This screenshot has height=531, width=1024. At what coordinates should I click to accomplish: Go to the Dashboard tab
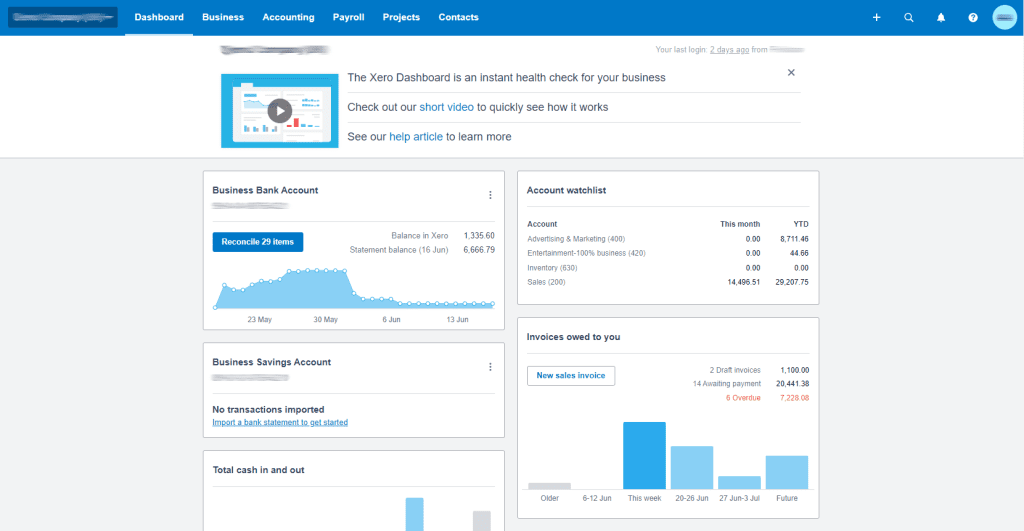pyautogui.click(x=159, y=17)
